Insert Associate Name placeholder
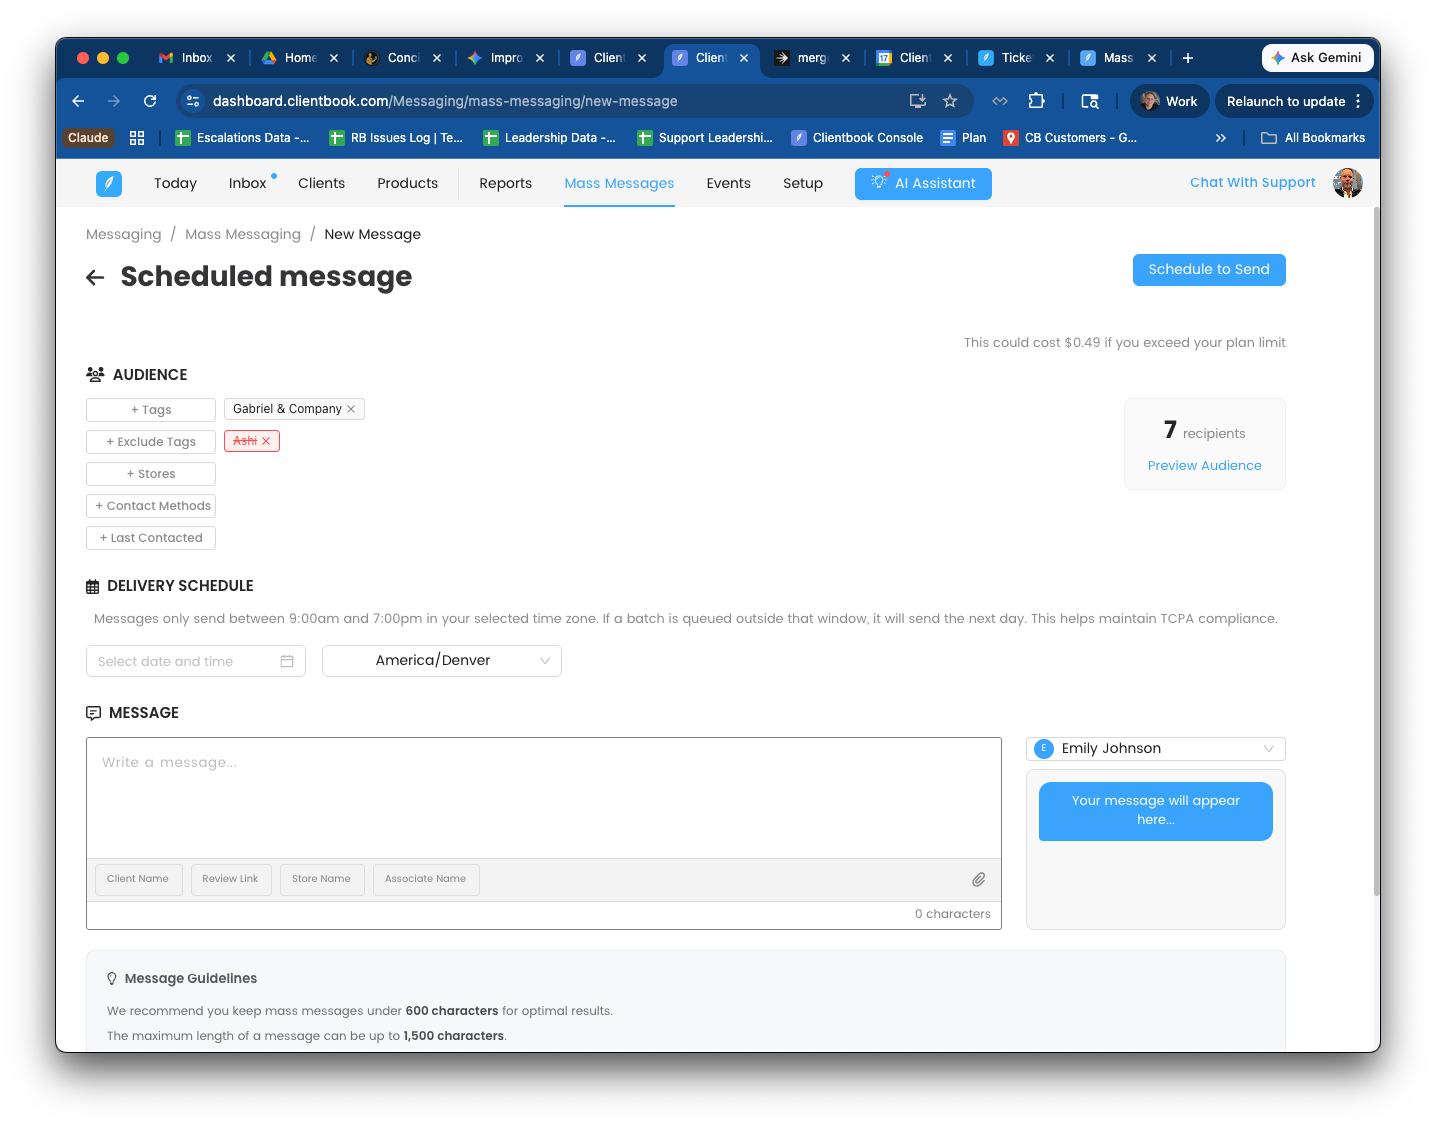This screenshot has height=1126, width=1436. coord(425,879)
